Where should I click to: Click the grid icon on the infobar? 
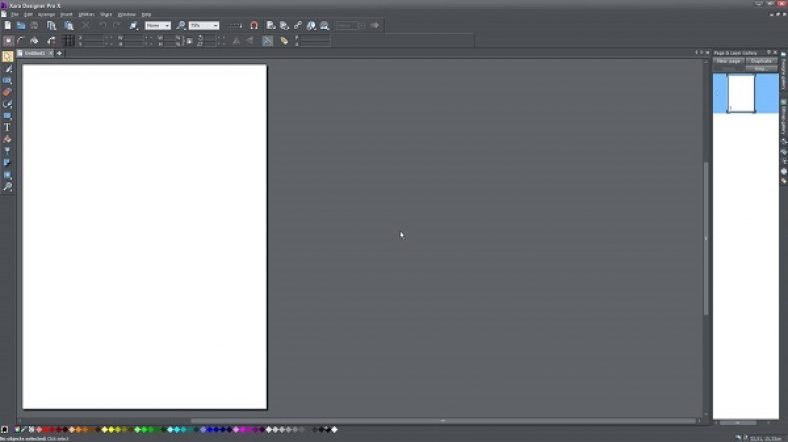coord(69,41)
